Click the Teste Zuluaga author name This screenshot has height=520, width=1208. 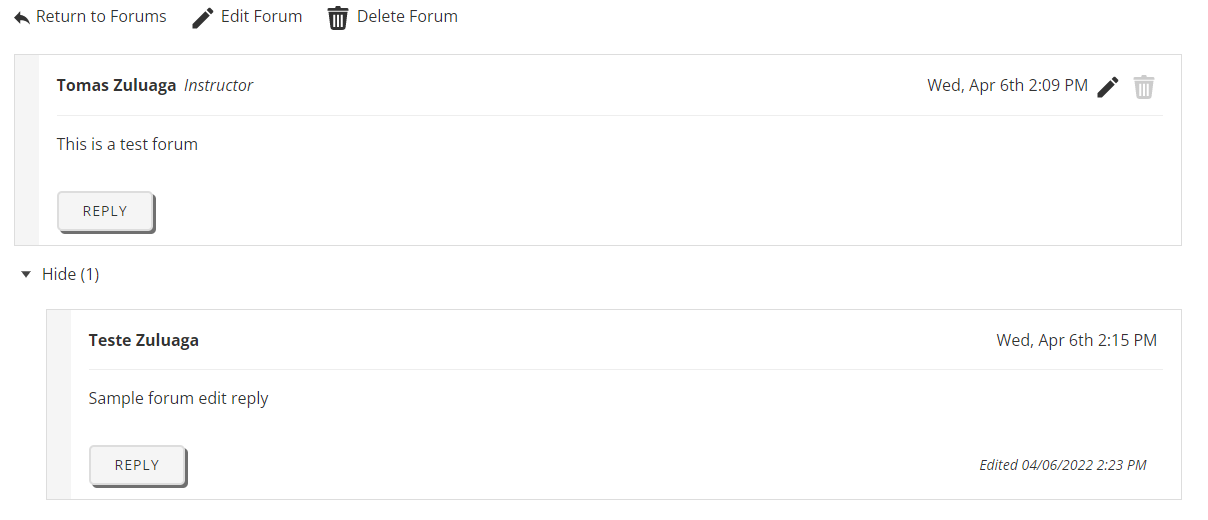[144, 340]
